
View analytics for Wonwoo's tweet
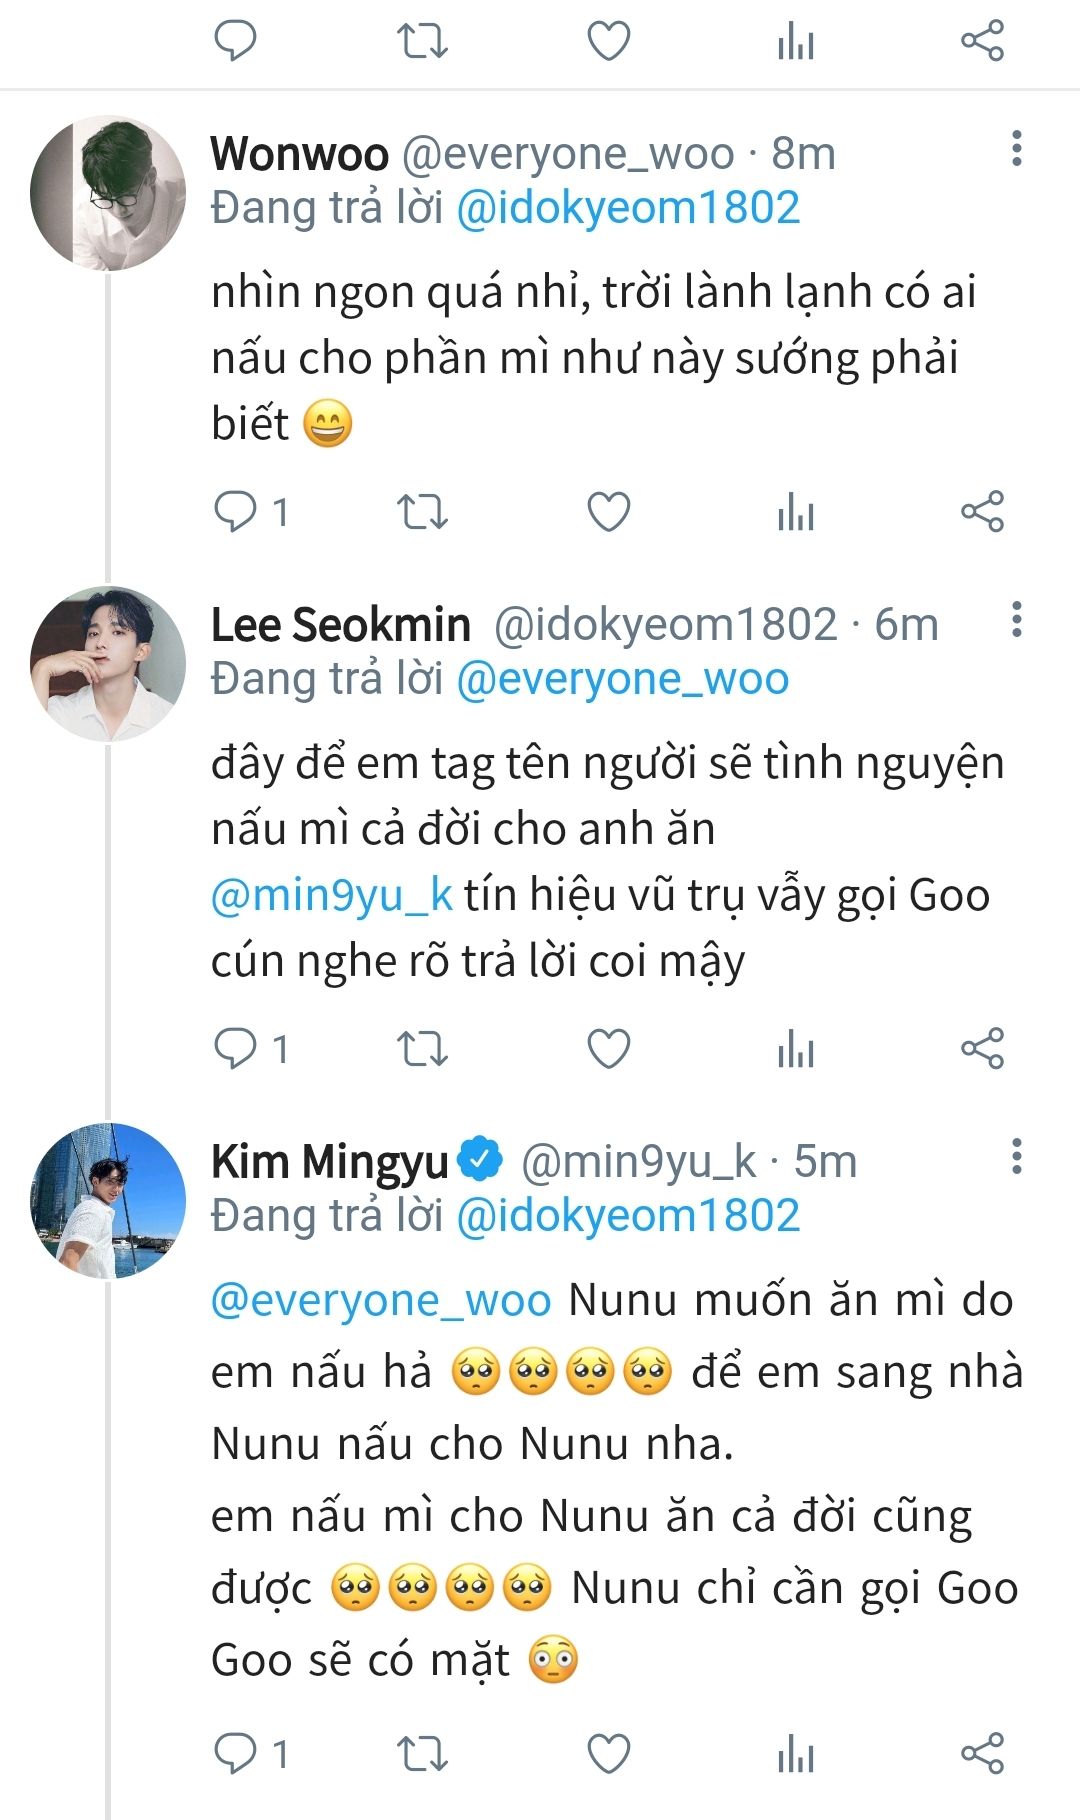tap(795, 512)
